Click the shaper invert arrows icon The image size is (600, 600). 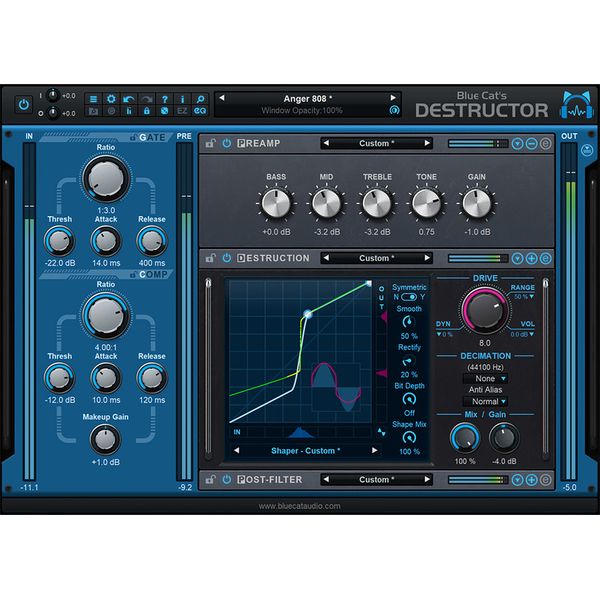(382, 432)
